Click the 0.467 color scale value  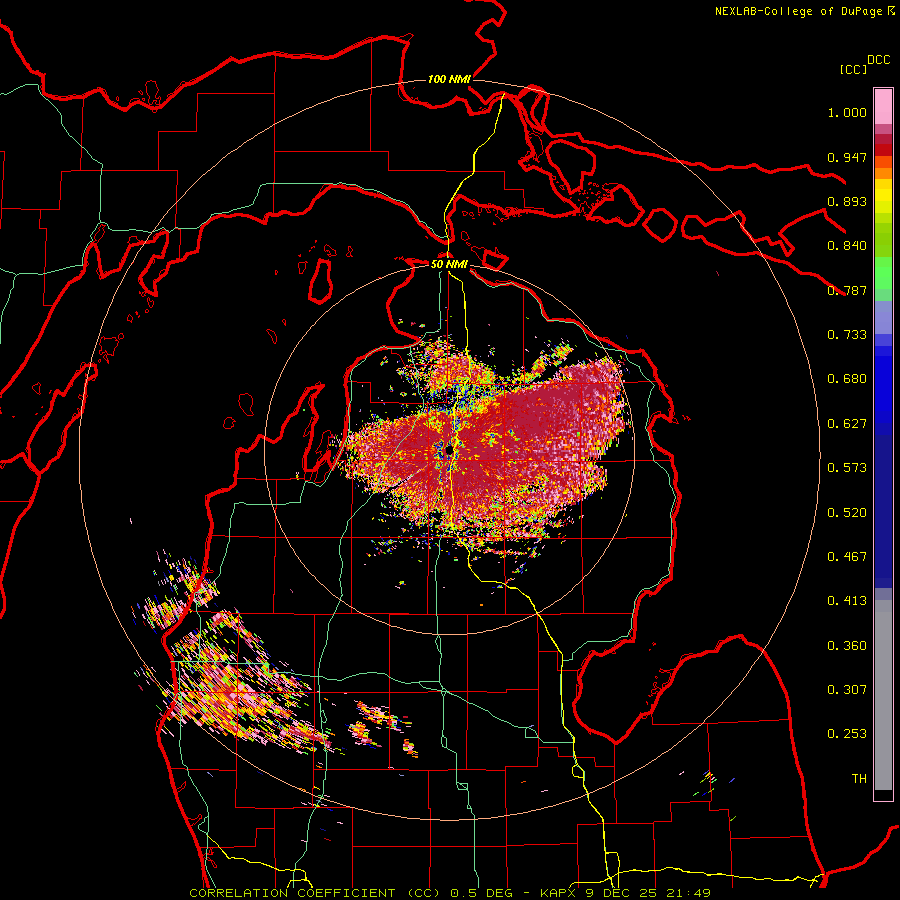click(x=847, y=557)
